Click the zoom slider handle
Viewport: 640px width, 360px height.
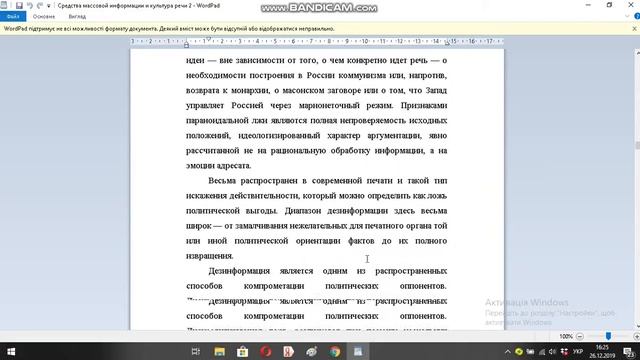(x=608, y=336)
